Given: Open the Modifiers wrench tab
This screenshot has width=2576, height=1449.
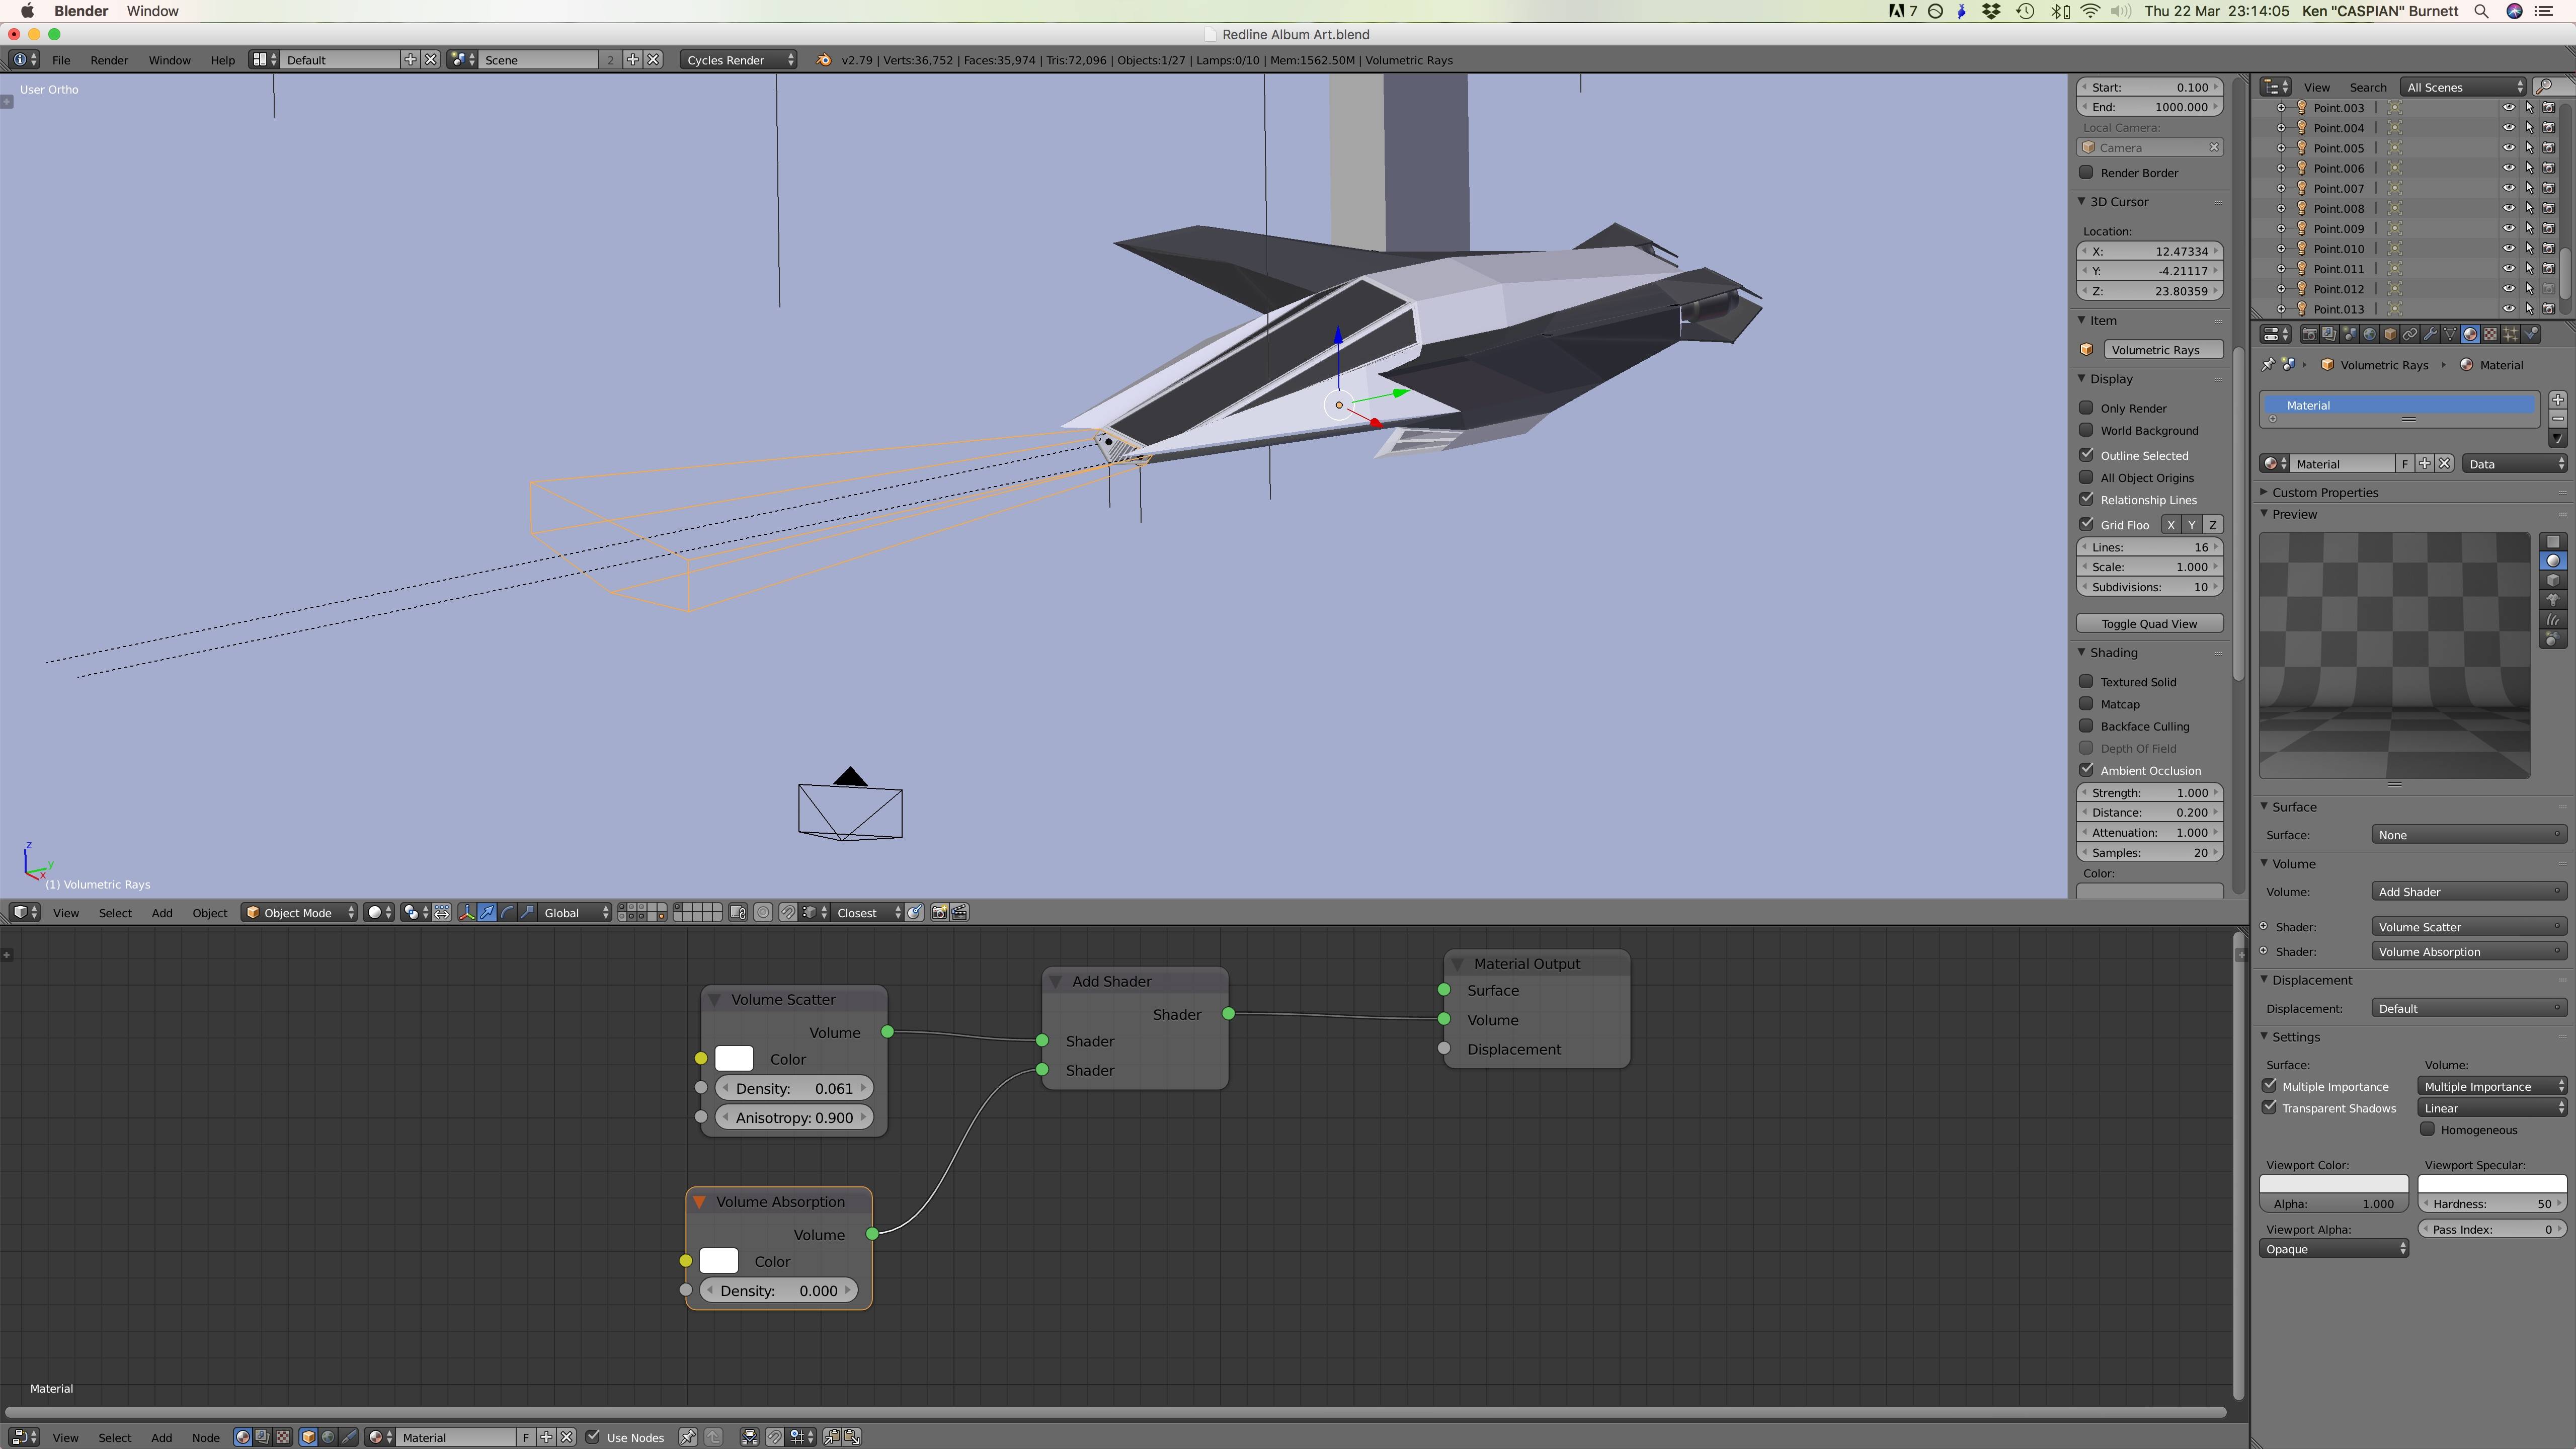Looking at the screenshot, I should click(2431, 334).
